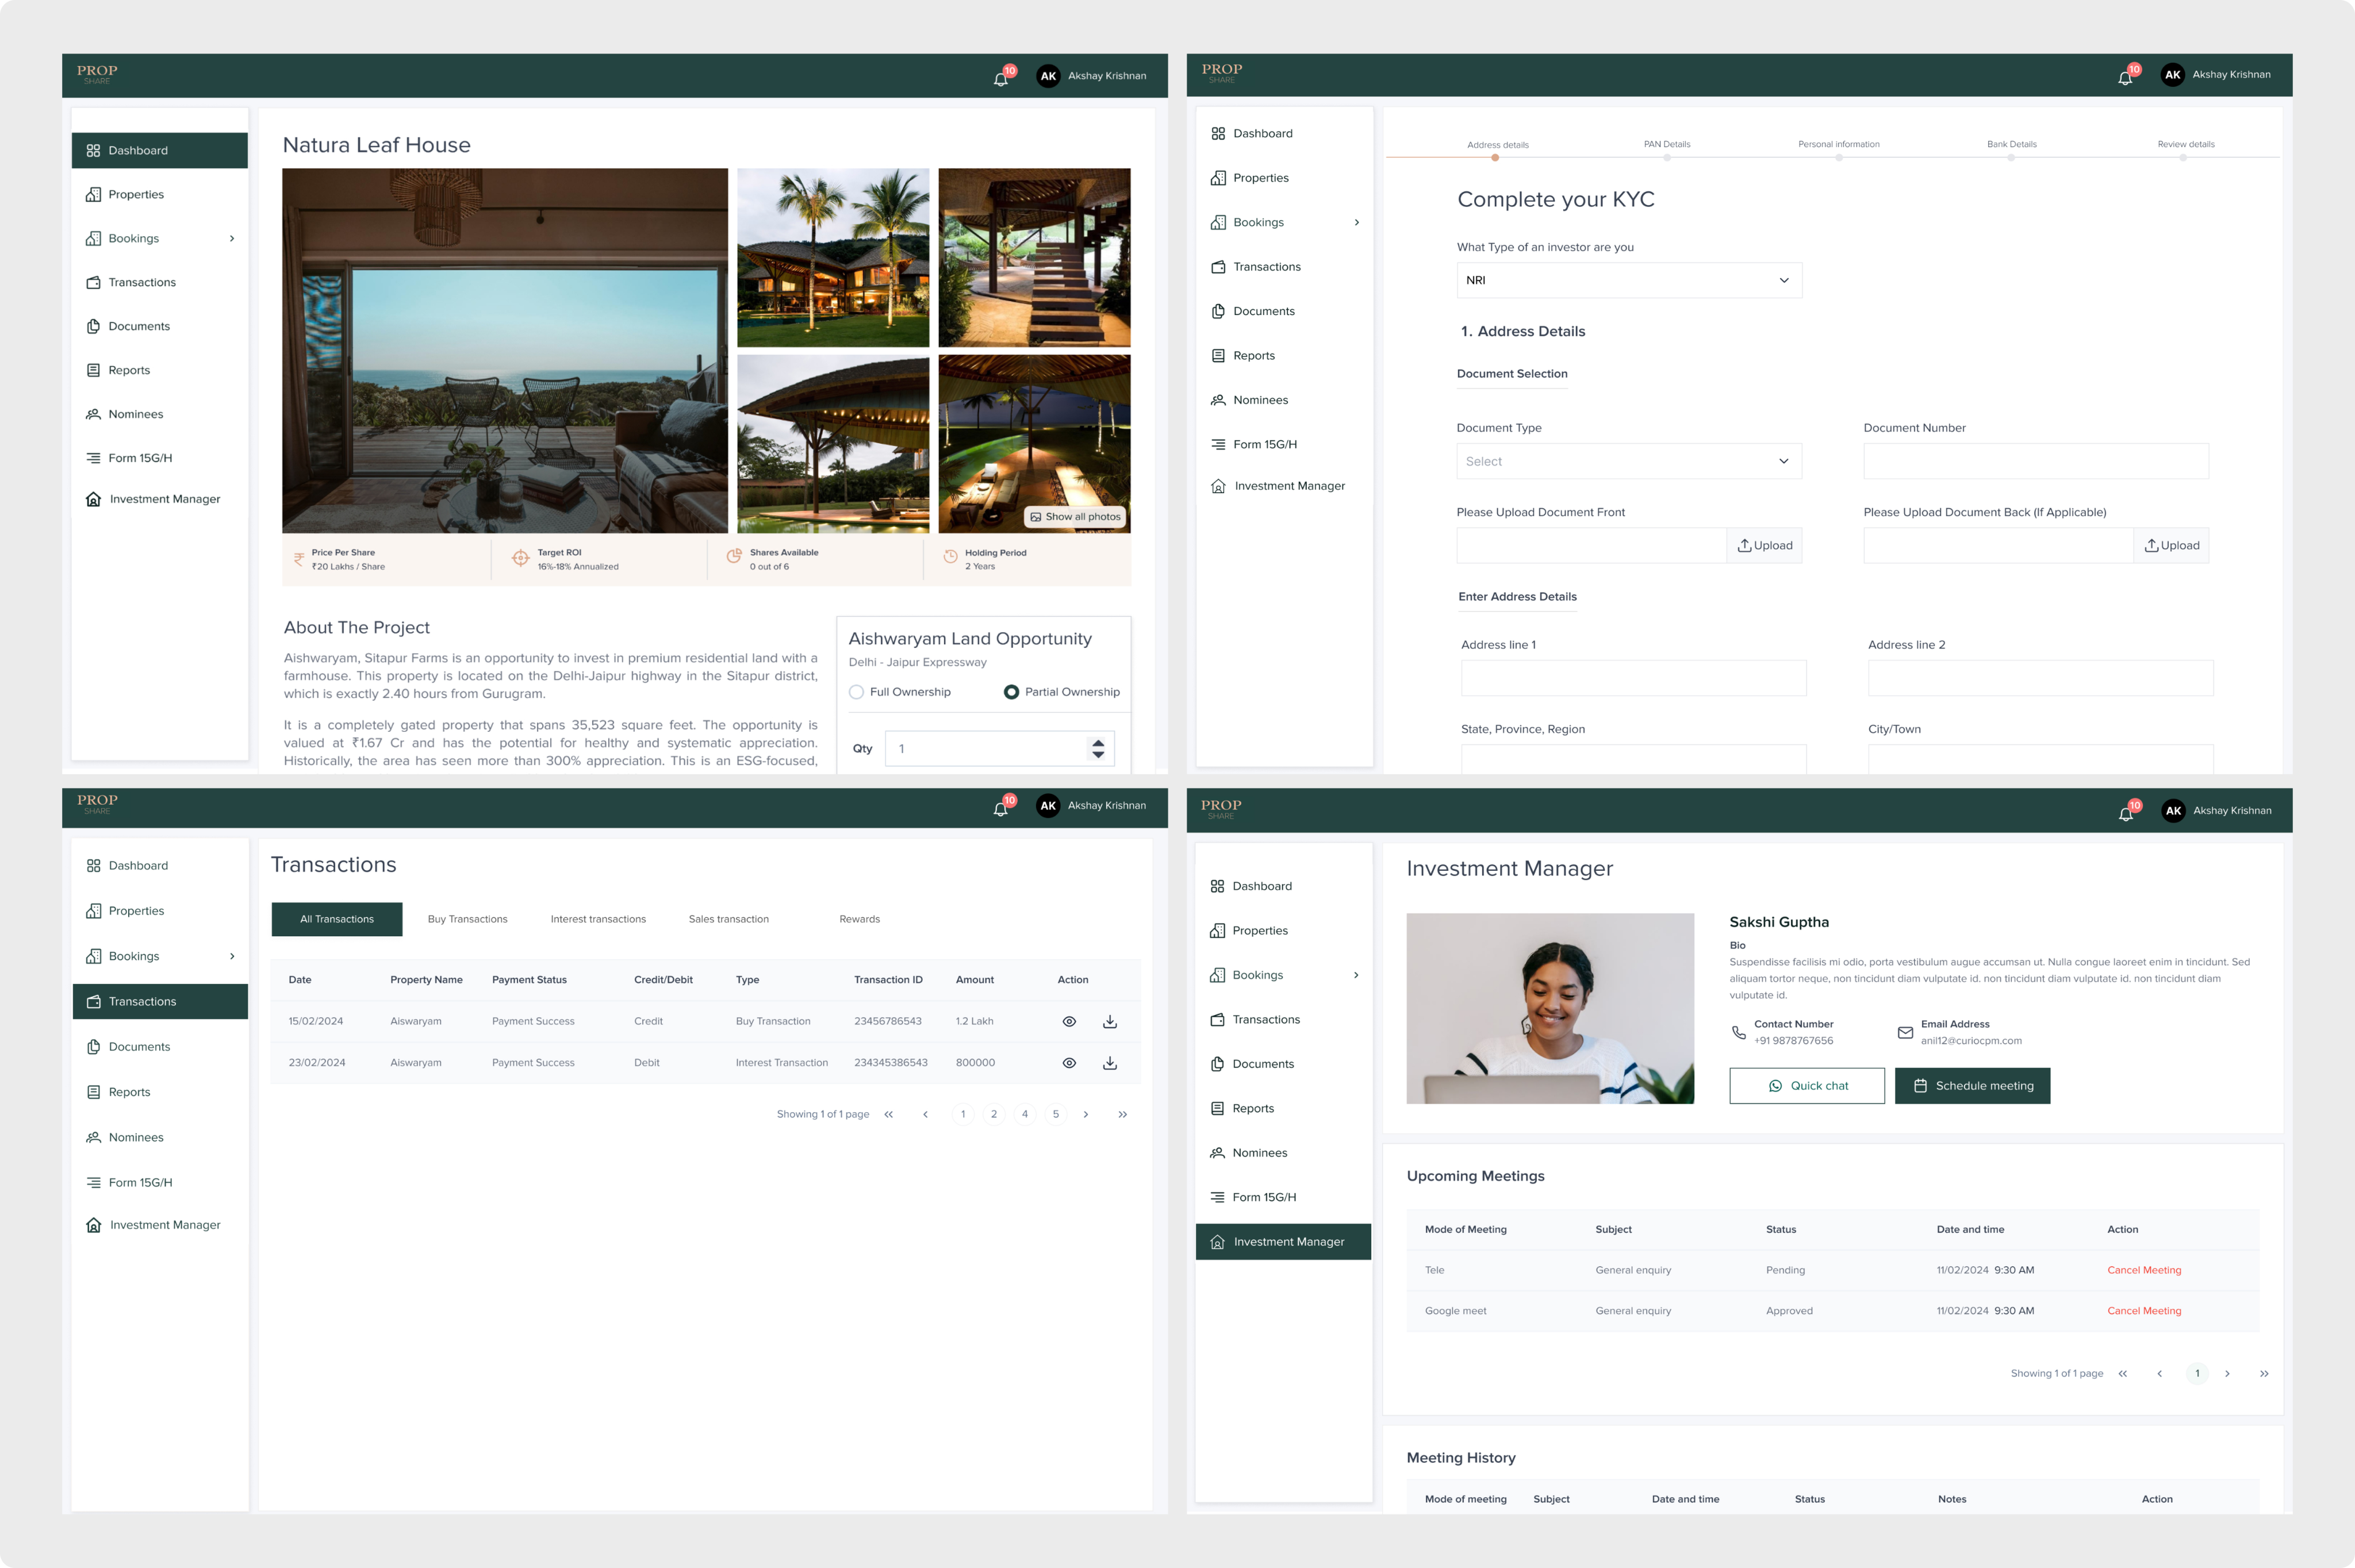Select the Full Ownership radio option
The image size is (2355, 1568).
(x=857, y=692)
